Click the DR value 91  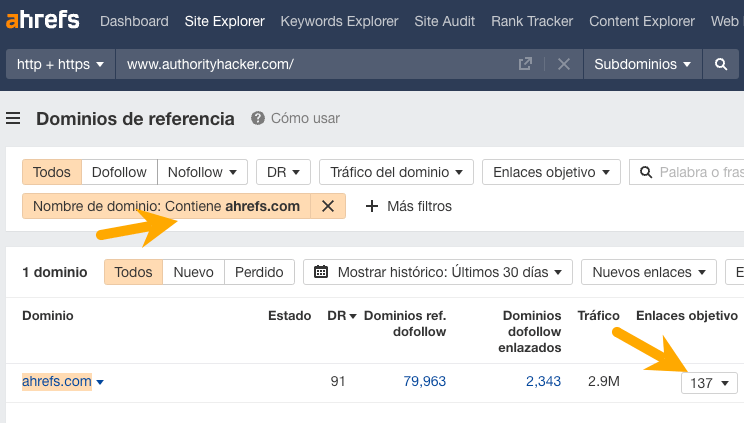point(338,381)
